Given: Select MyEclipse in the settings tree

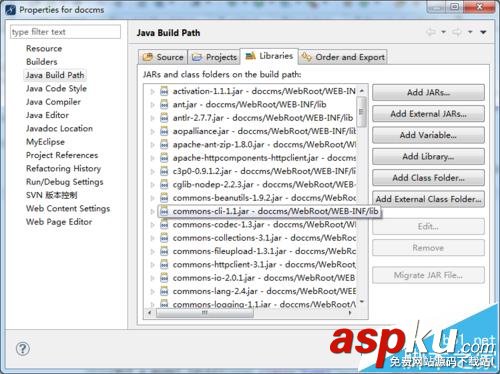Looking at the screenshot, I should (x=45, y=142).
